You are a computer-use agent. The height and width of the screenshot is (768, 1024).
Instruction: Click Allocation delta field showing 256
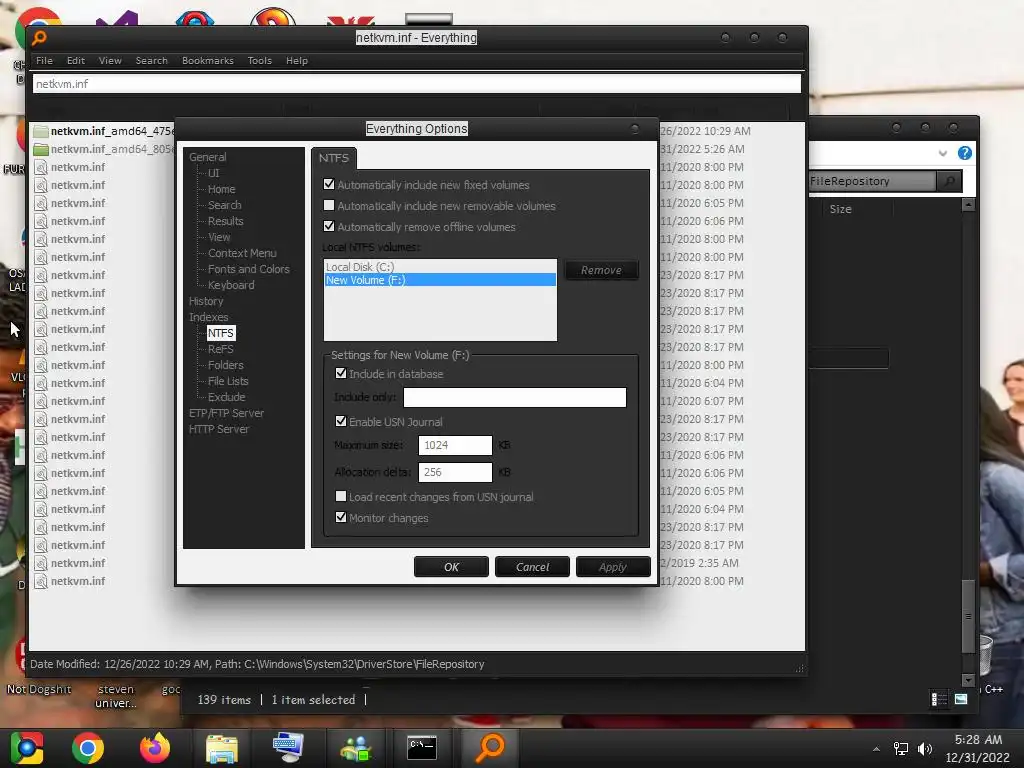[455, 472]
